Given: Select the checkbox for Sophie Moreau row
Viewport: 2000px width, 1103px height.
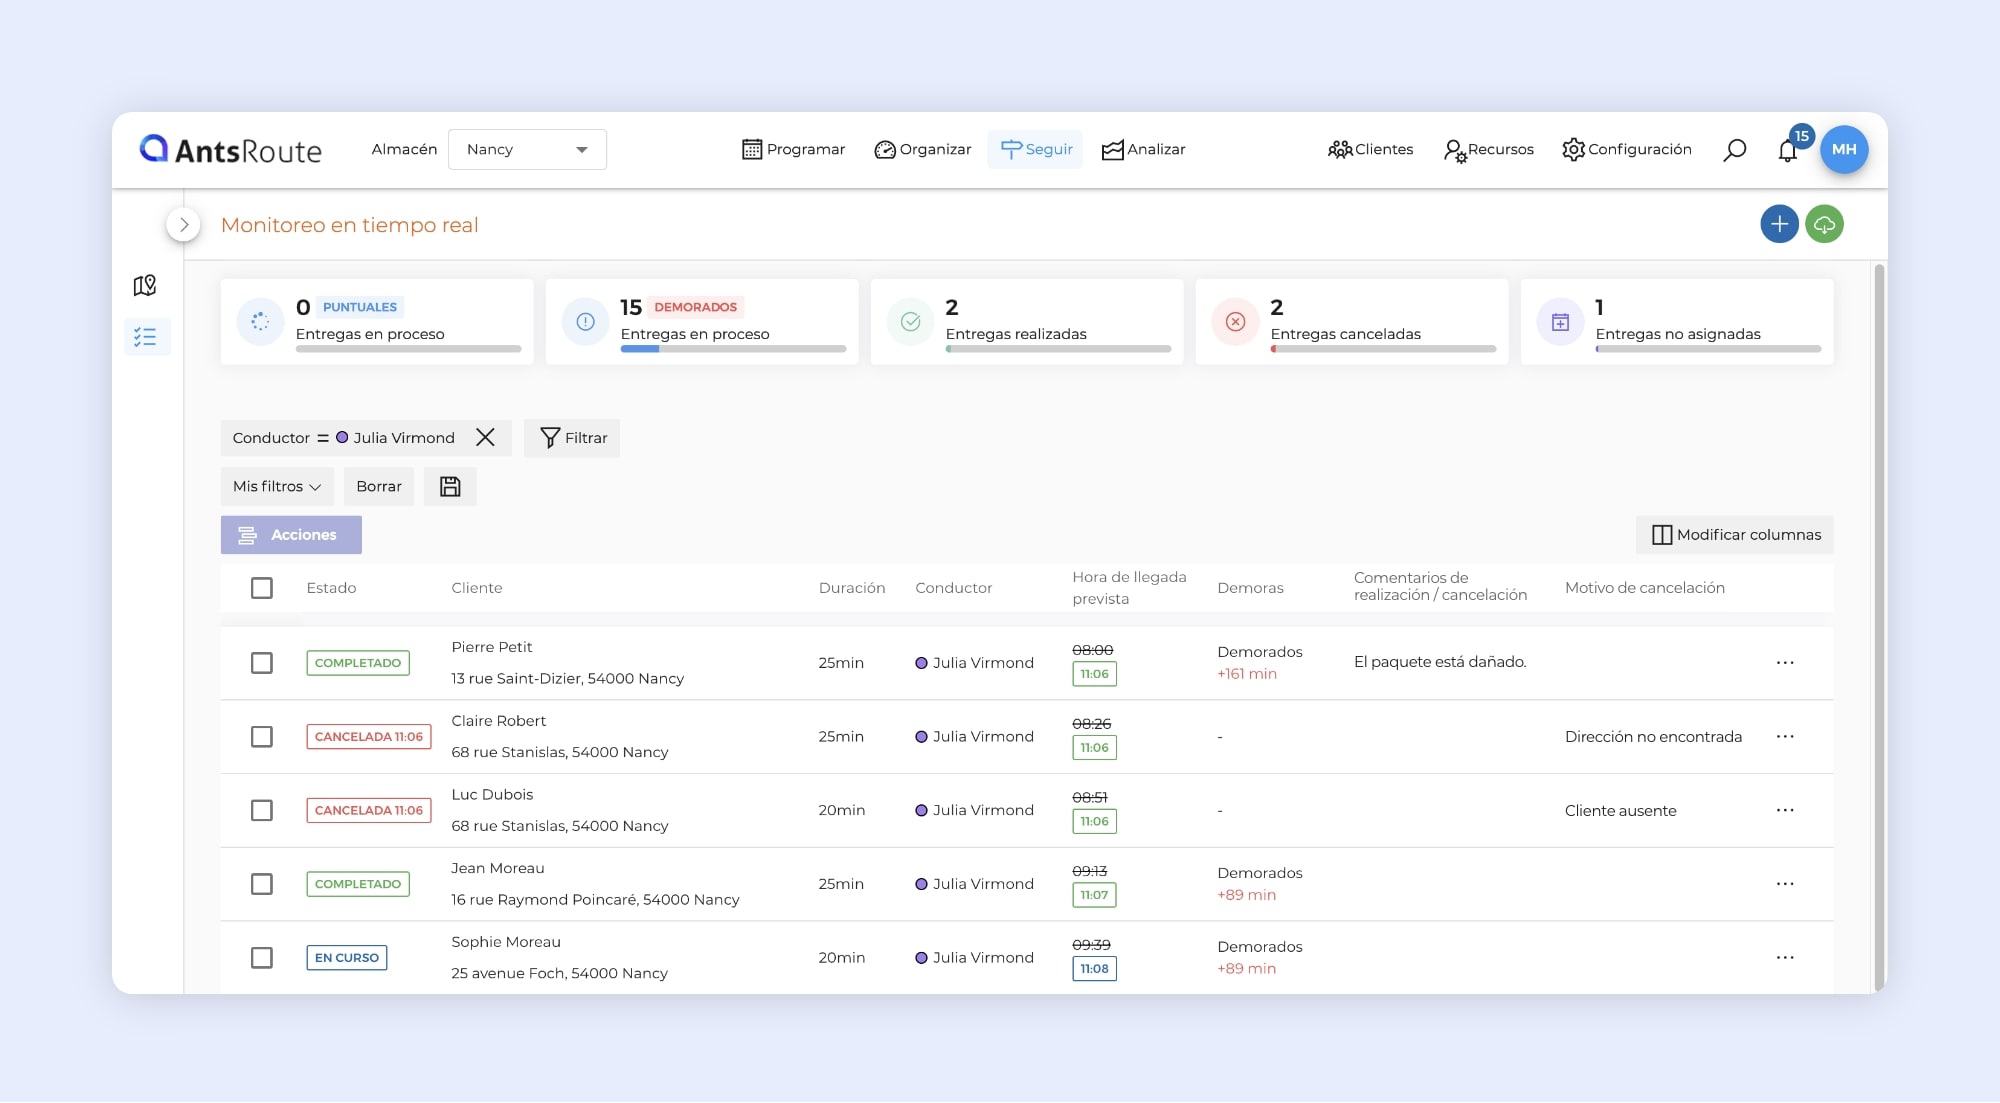Looking at the screenshot, I should (x=262, y=958).
